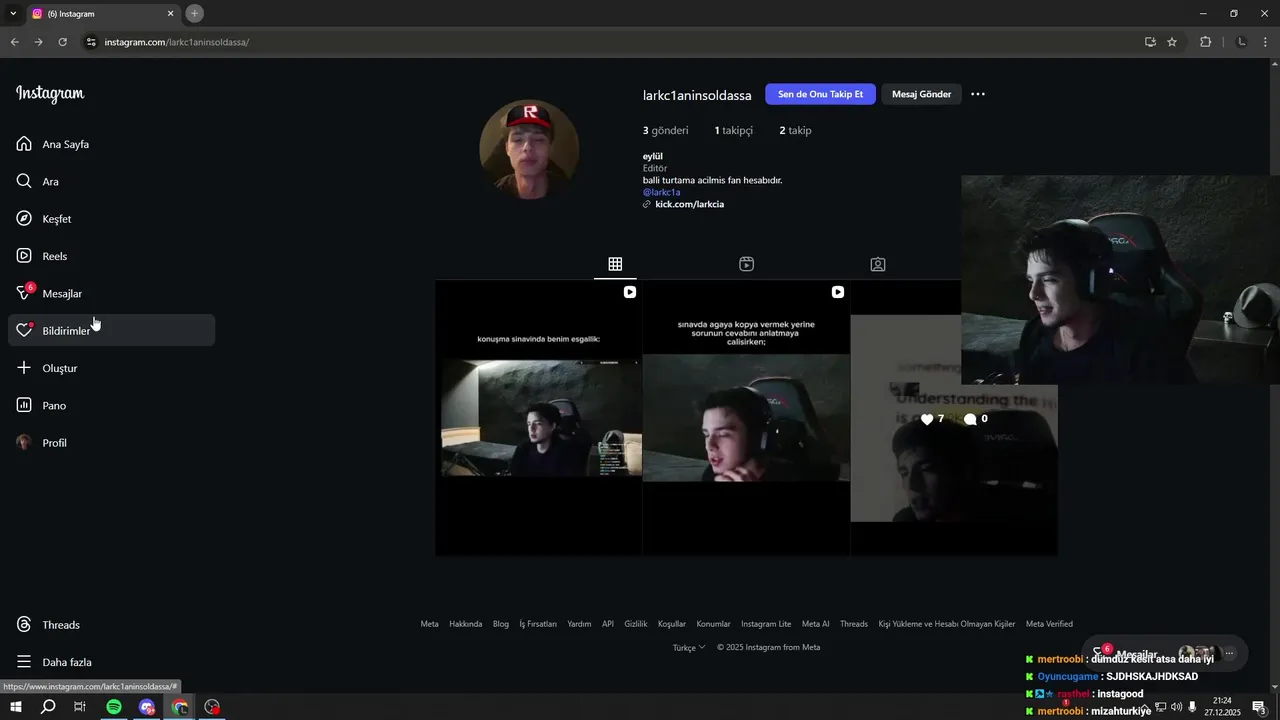Click the Instagram logo
Screen dimensions: 1280x720
point(50,94)
